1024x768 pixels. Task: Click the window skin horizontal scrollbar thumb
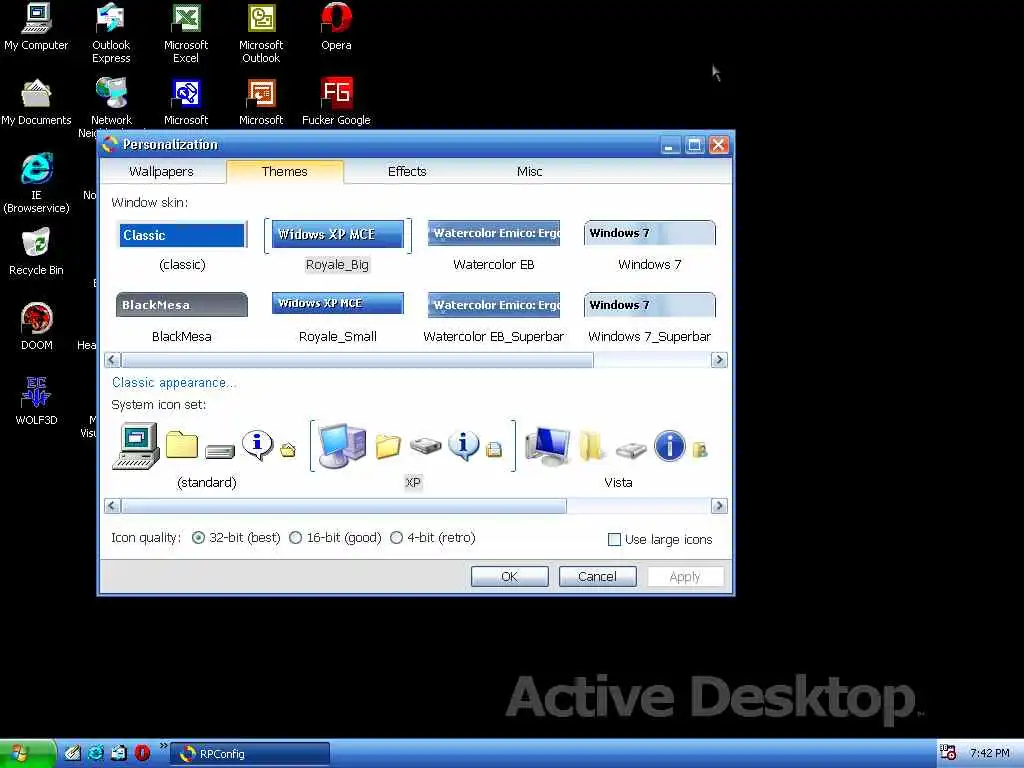point(357,360)
